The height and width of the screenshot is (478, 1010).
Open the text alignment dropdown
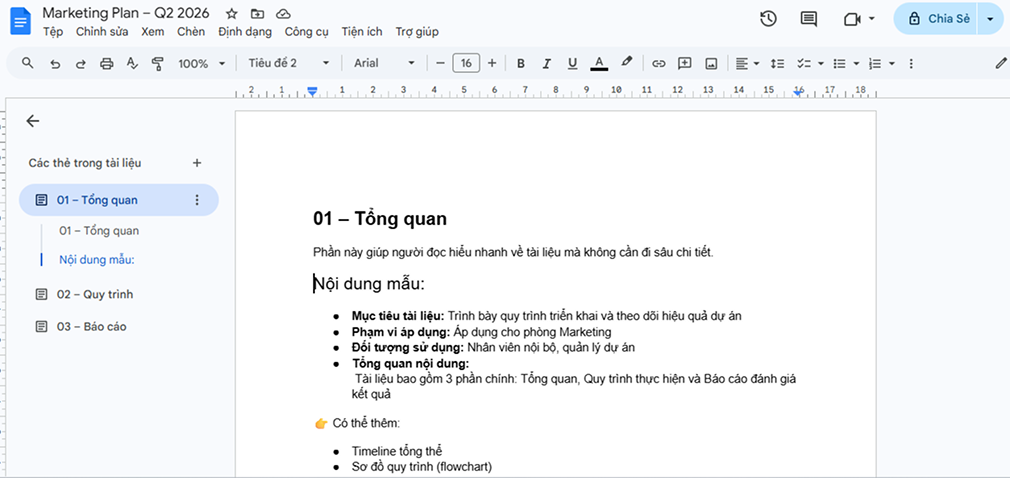(747, 63)
